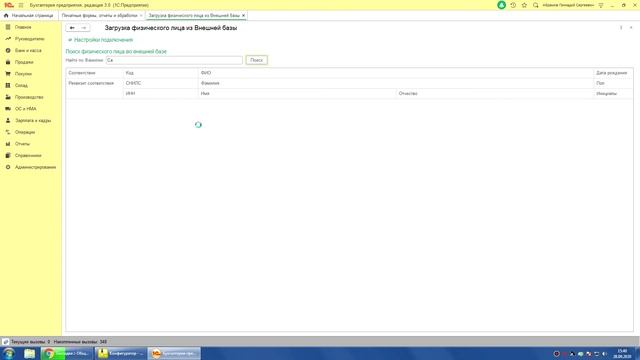Open the Главное section icon
640x360 pixels.
click(x=8, y=27)
